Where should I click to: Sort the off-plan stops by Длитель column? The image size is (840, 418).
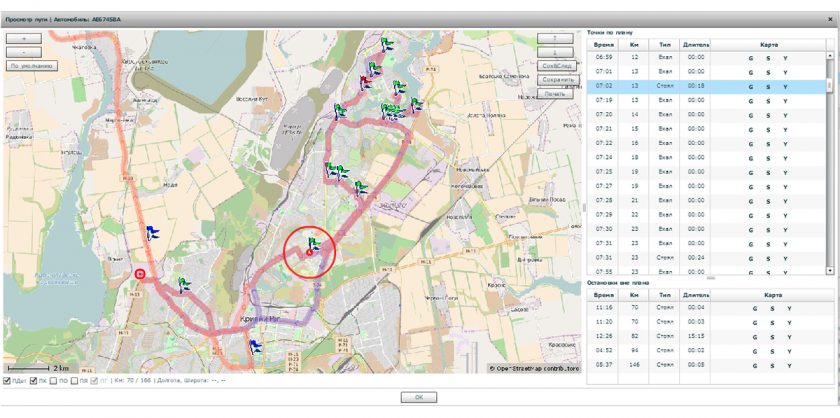coord(696,296)
